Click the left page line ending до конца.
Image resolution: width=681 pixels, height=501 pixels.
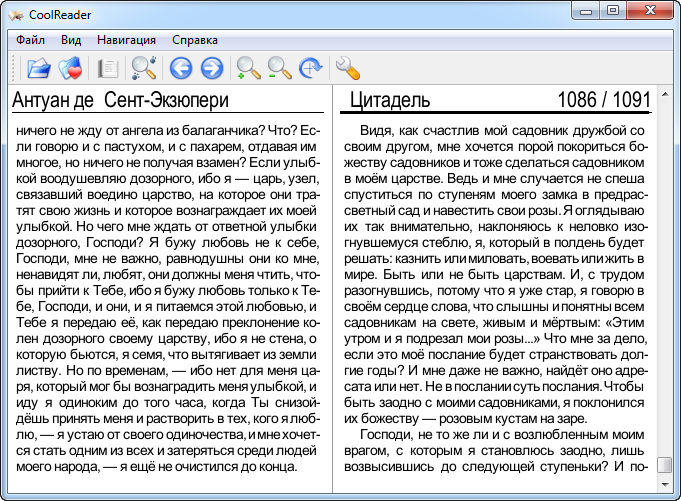click(157, 467)
